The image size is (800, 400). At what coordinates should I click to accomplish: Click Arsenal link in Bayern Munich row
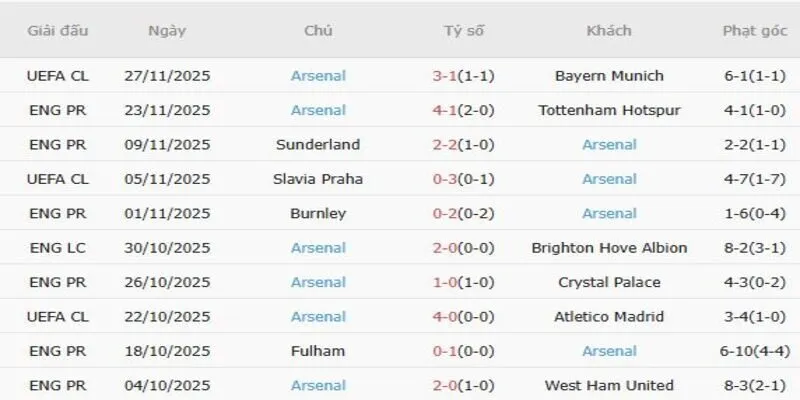point(318,75)
